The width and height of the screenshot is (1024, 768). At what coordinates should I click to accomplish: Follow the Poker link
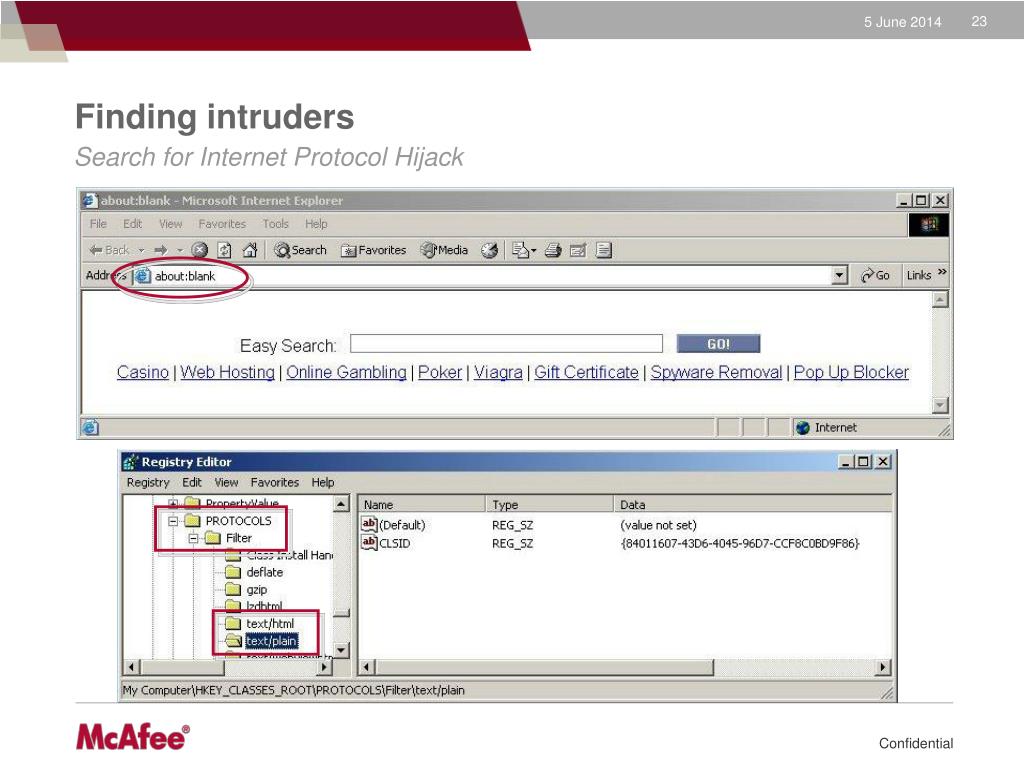point(440,372)
